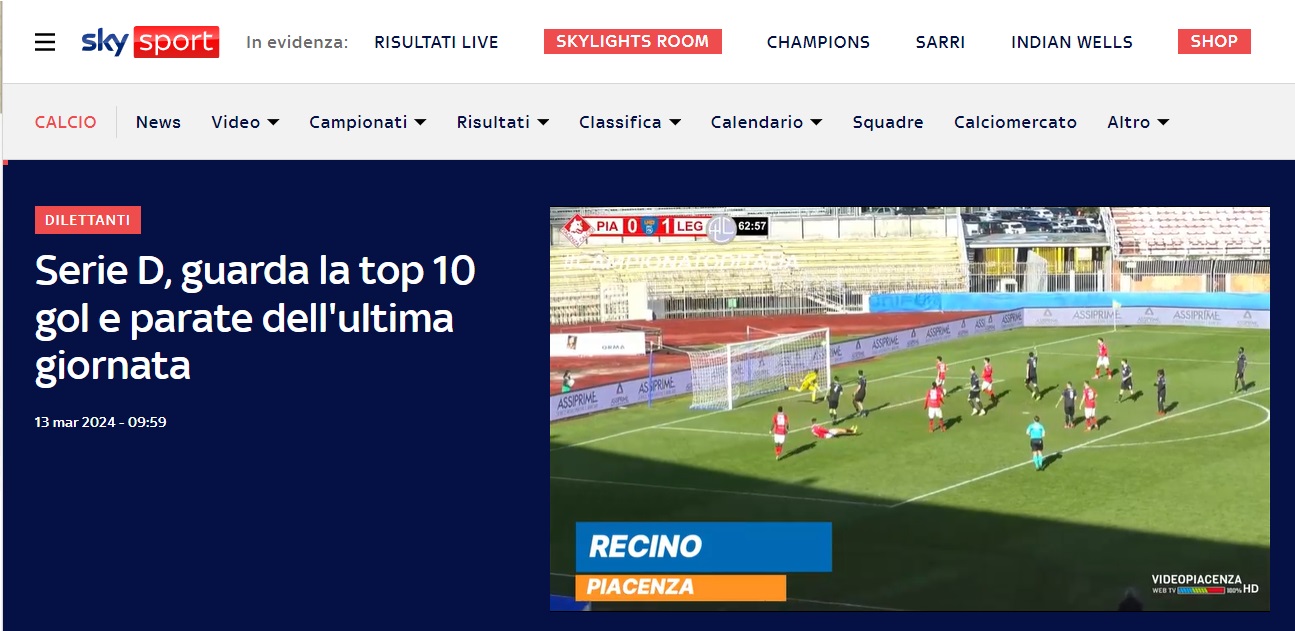1295x631 pixels.
Task: Select the CALCIO section label
Action: coord(66,122)
